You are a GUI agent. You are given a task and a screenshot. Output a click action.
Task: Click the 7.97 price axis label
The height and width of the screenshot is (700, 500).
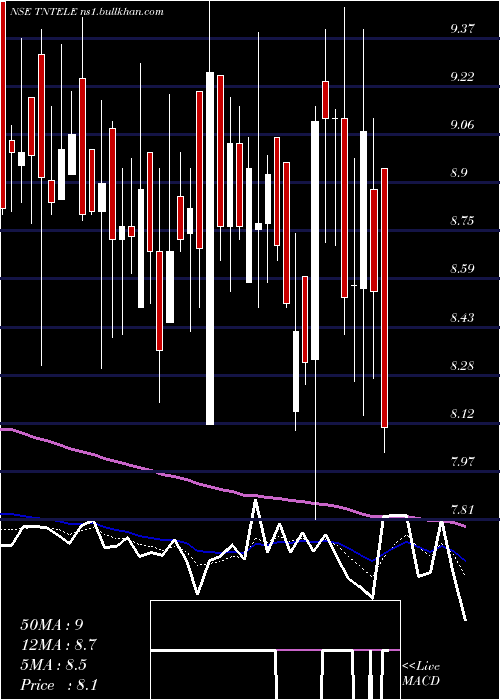pyautogui.click(x=462, y=461)
